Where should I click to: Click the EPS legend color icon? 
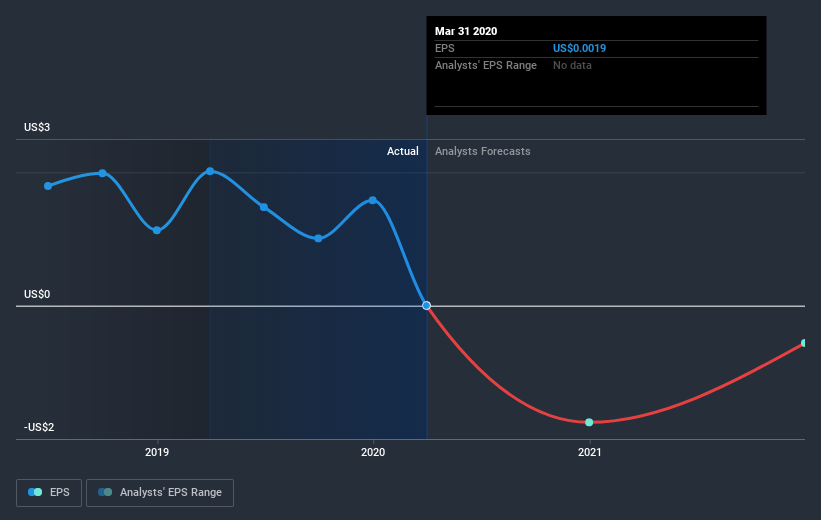tap(35, 492)
